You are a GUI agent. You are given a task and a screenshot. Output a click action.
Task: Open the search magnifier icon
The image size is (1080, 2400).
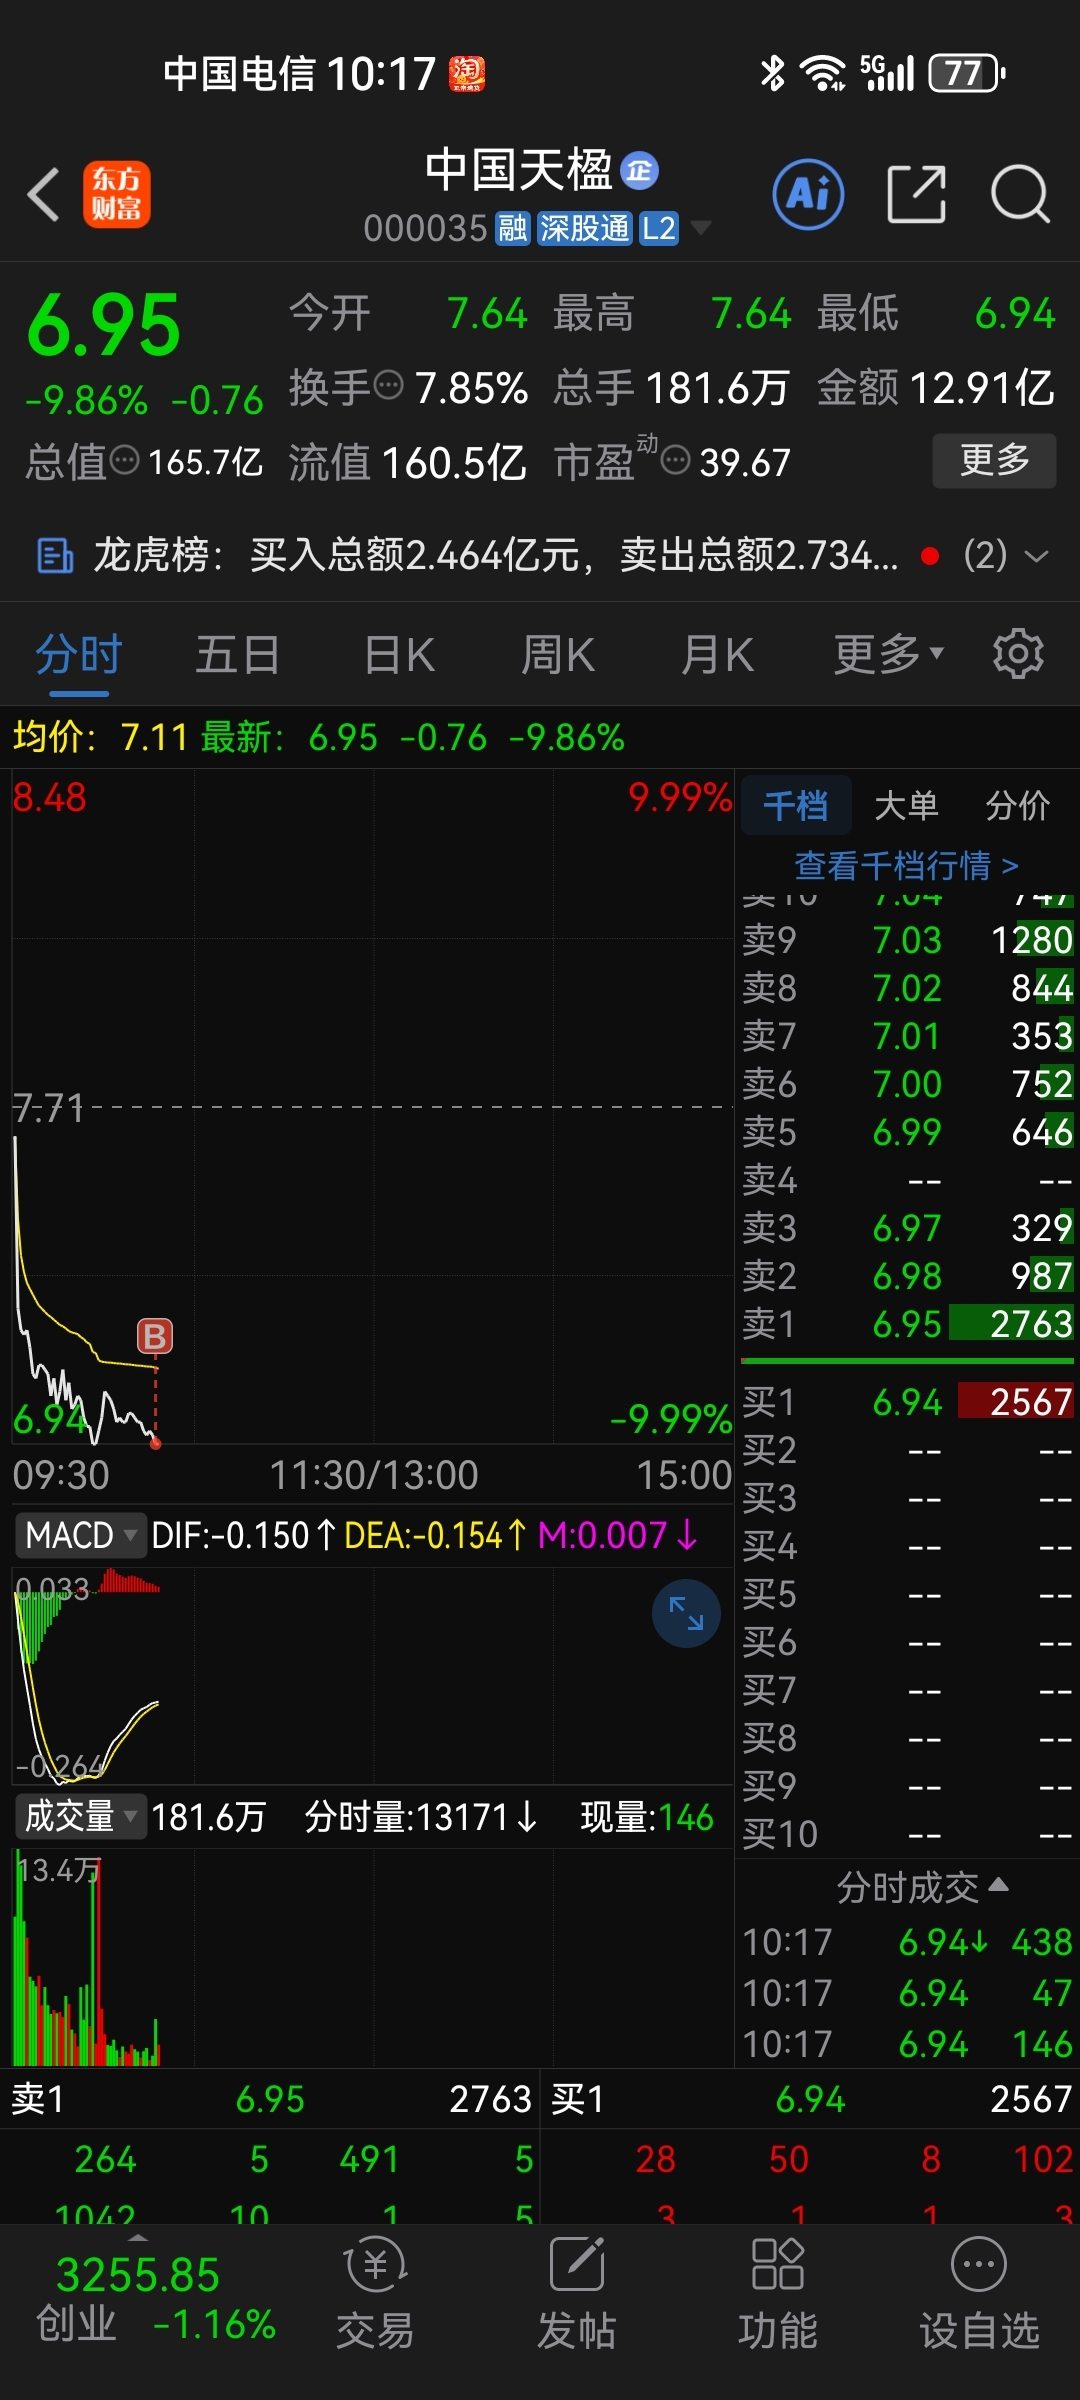click(1020, 194)
